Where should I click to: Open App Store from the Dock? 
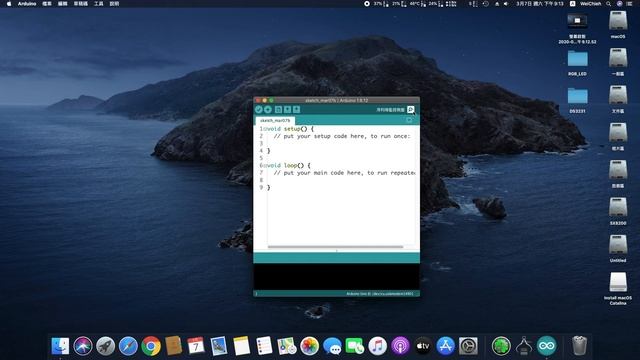(x=446, y=346)
